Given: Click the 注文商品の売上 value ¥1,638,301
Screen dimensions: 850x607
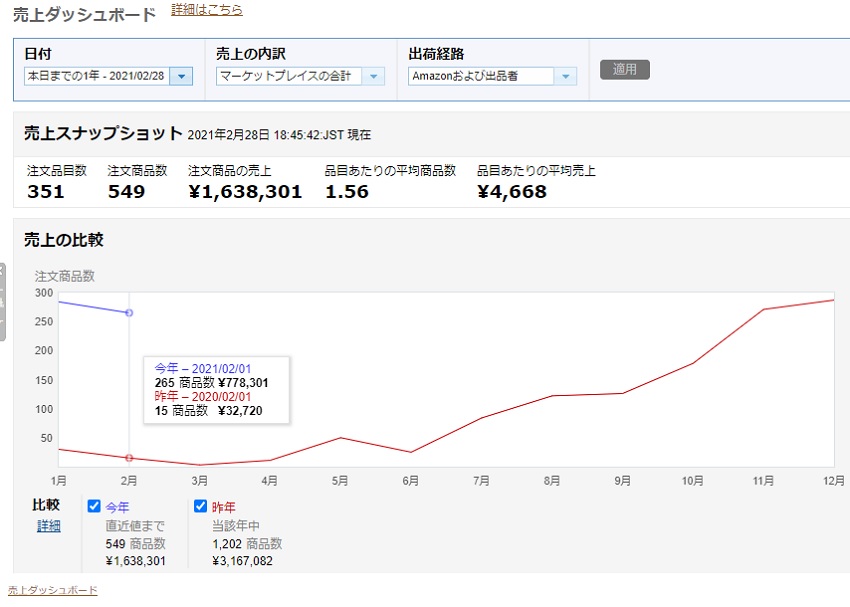Looking at the screenshot, I should pyautogui.click(x=245, y=192).
